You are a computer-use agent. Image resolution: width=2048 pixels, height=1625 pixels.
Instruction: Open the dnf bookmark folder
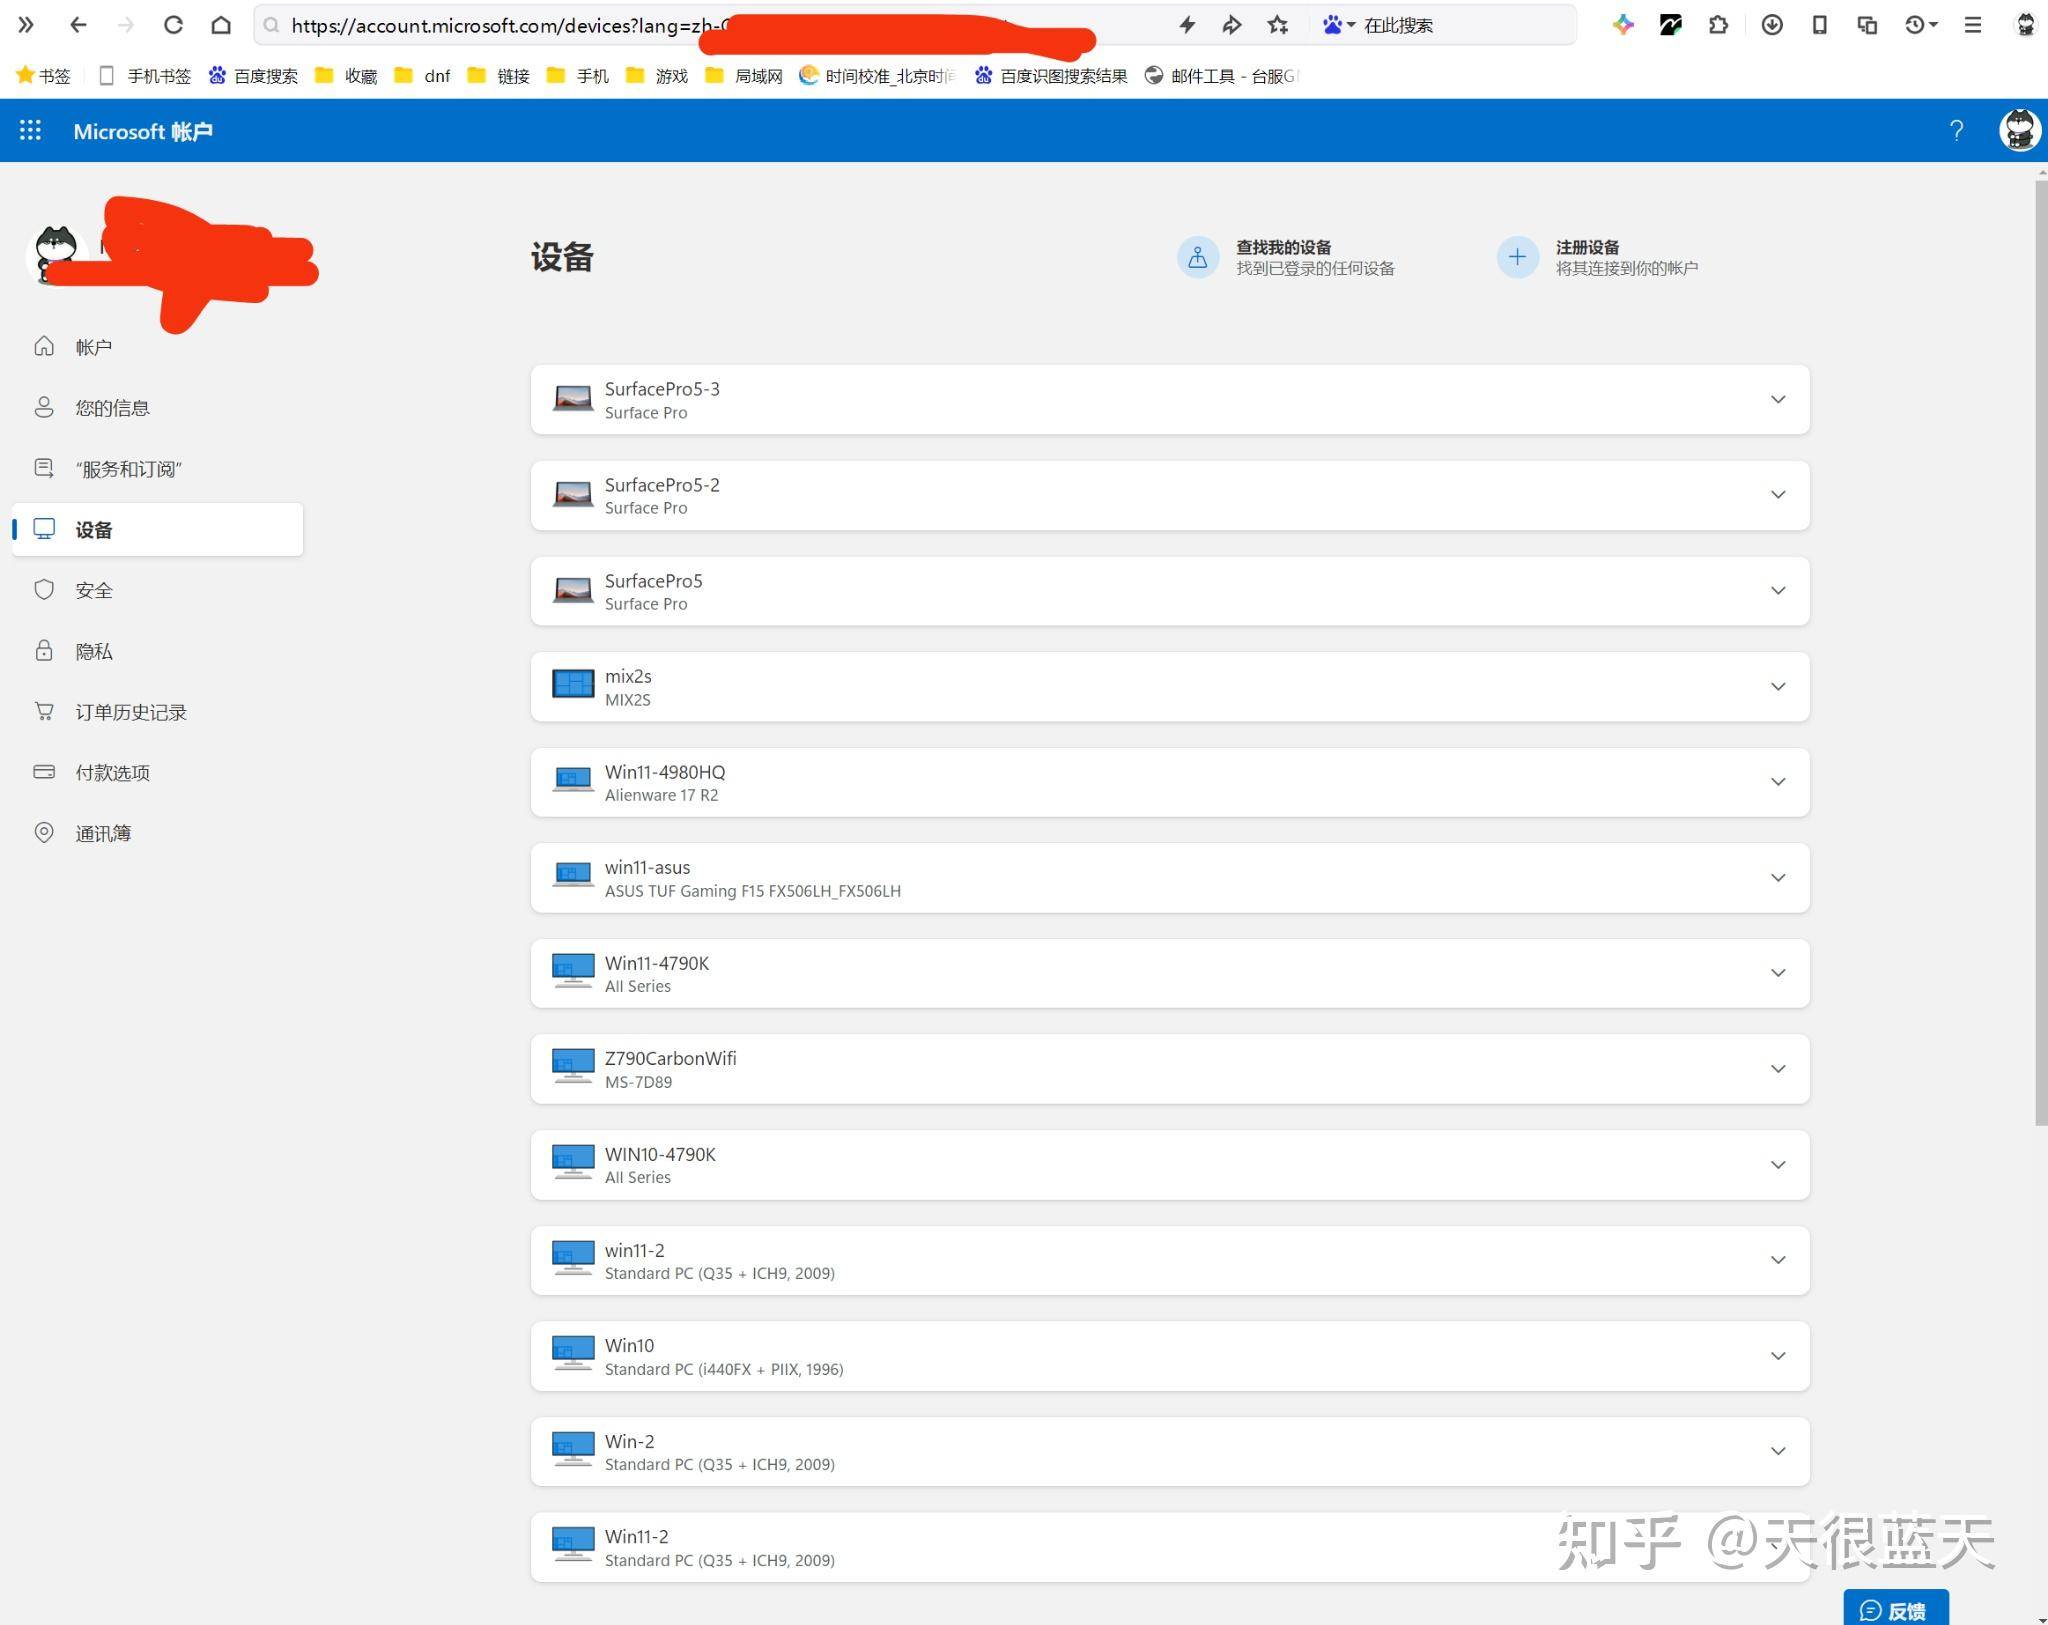point(423,76)
